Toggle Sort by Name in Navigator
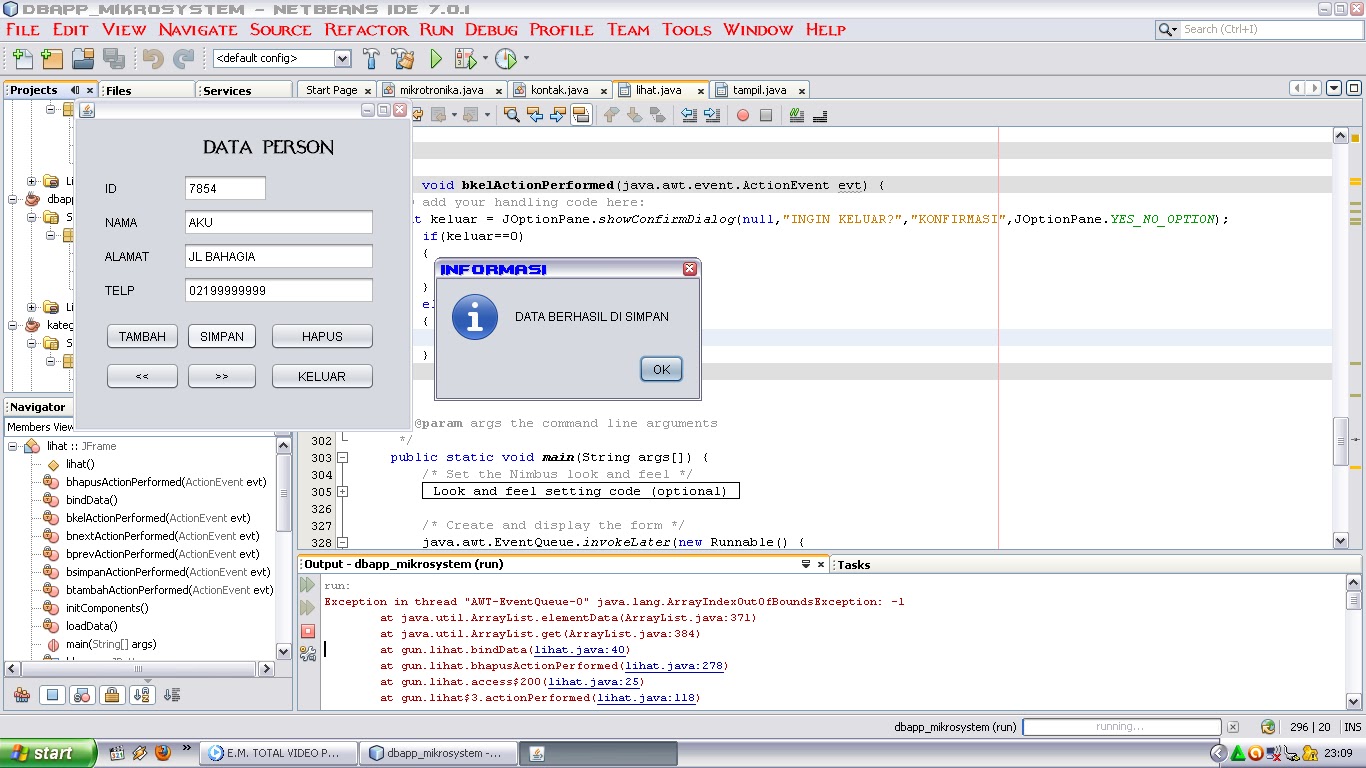 [x=142, y=695]
